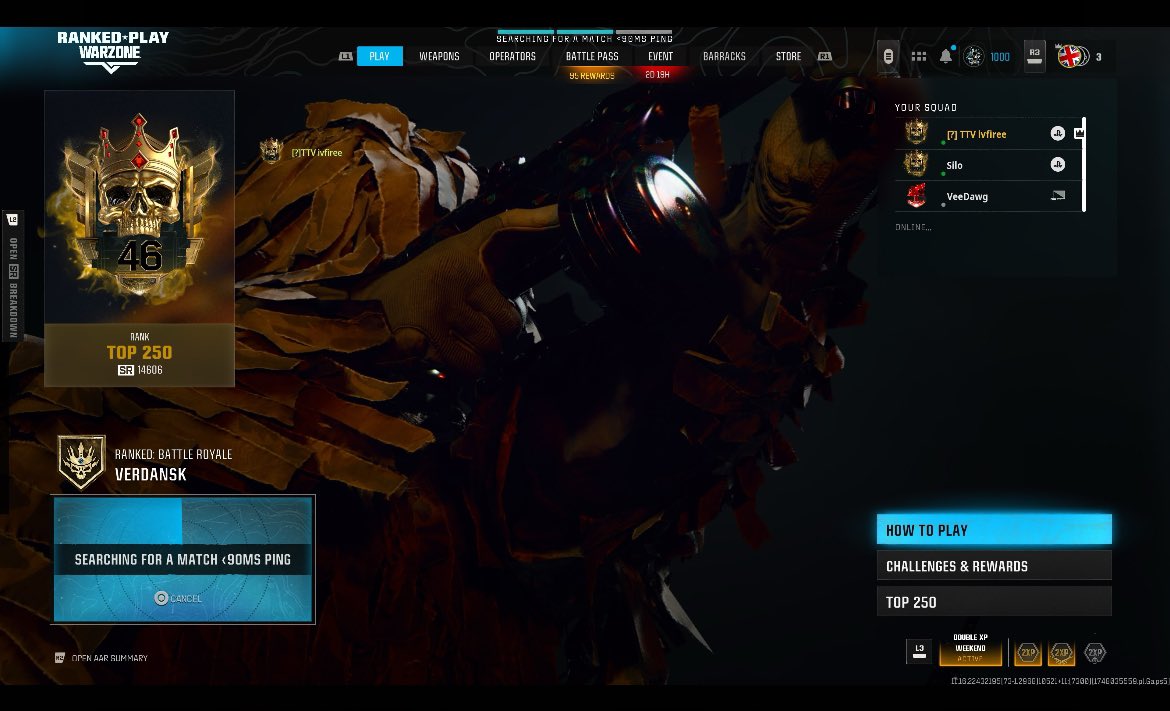Click the matchmaking progress bar in tile
Viewport: 1170px width, 711px height.
[x=184, y=521]
